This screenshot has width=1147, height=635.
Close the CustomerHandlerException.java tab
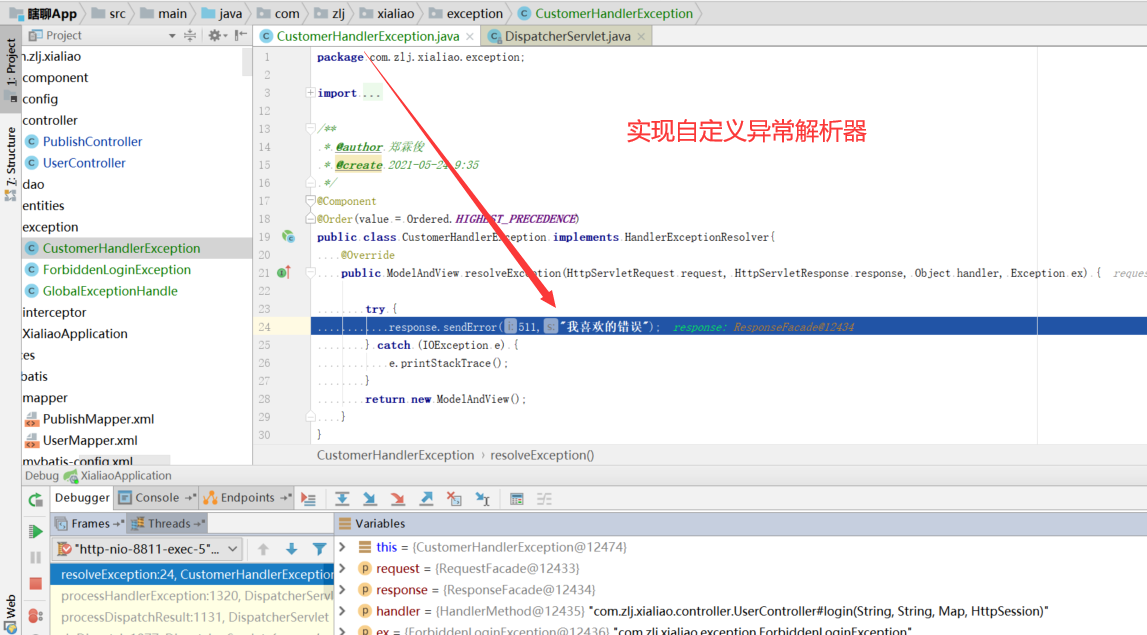click(x=470, y=37)
